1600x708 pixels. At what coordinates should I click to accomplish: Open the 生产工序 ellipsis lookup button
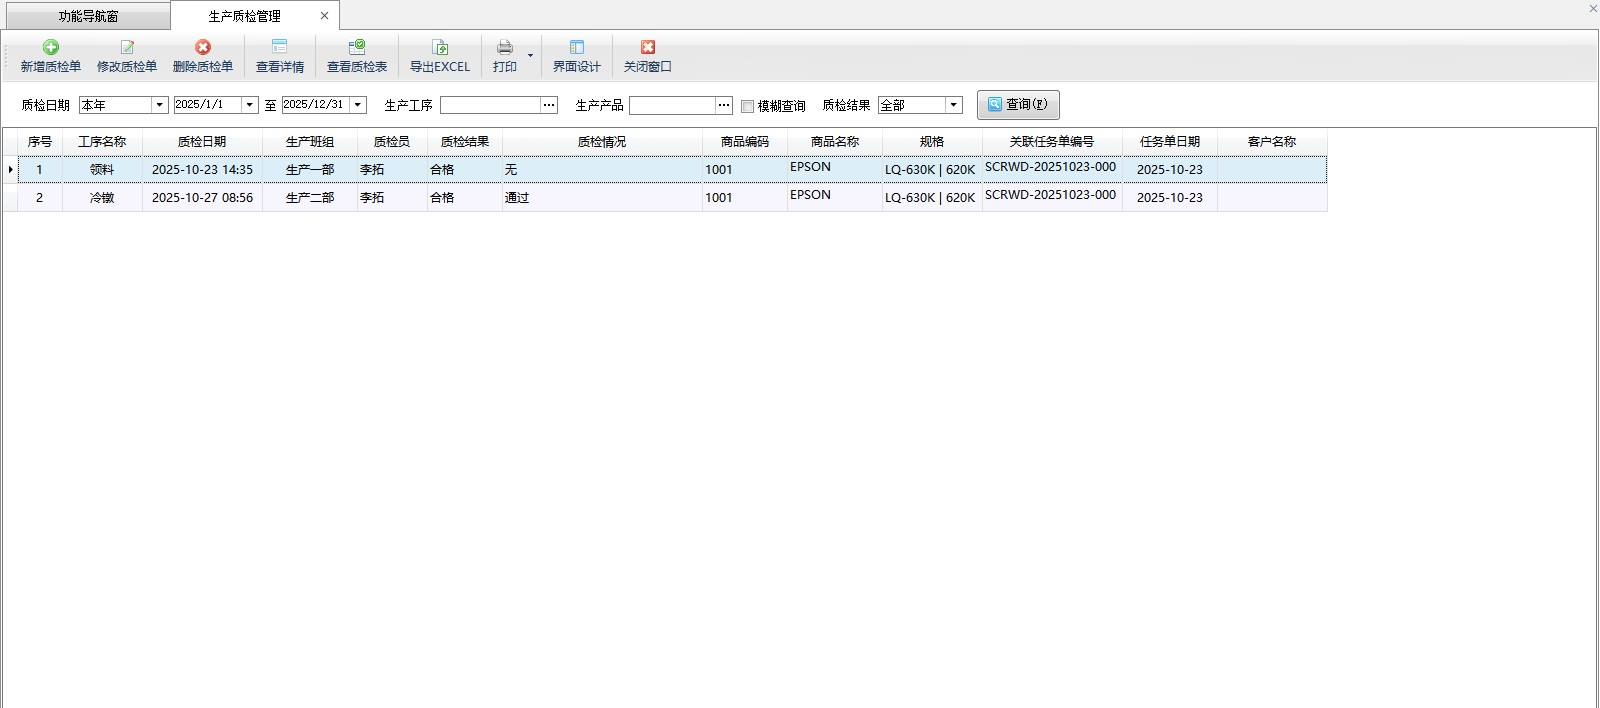coord(549,105)
